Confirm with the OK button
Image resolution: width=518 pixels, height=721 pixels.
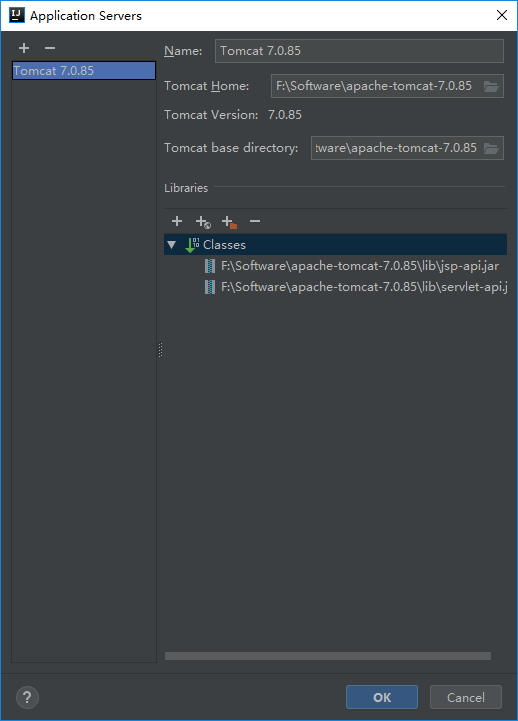(x=382, y=697)
